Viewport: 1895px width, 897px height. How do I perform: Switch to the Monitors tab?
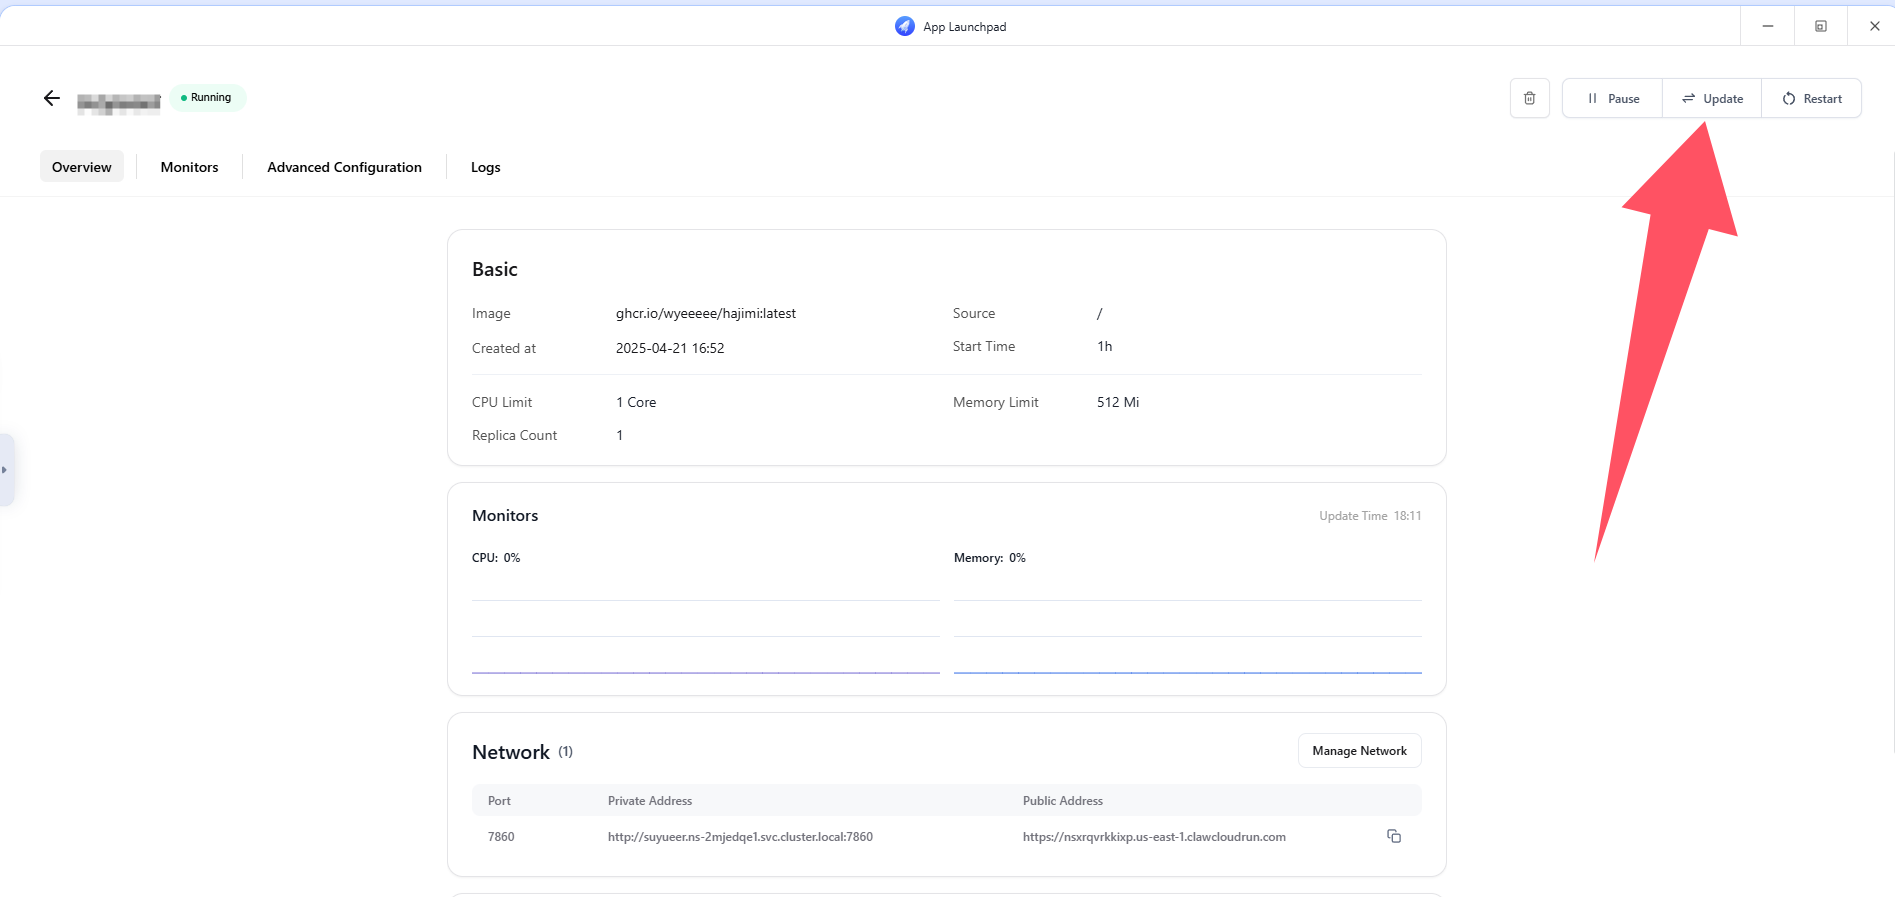click(189, 167)
